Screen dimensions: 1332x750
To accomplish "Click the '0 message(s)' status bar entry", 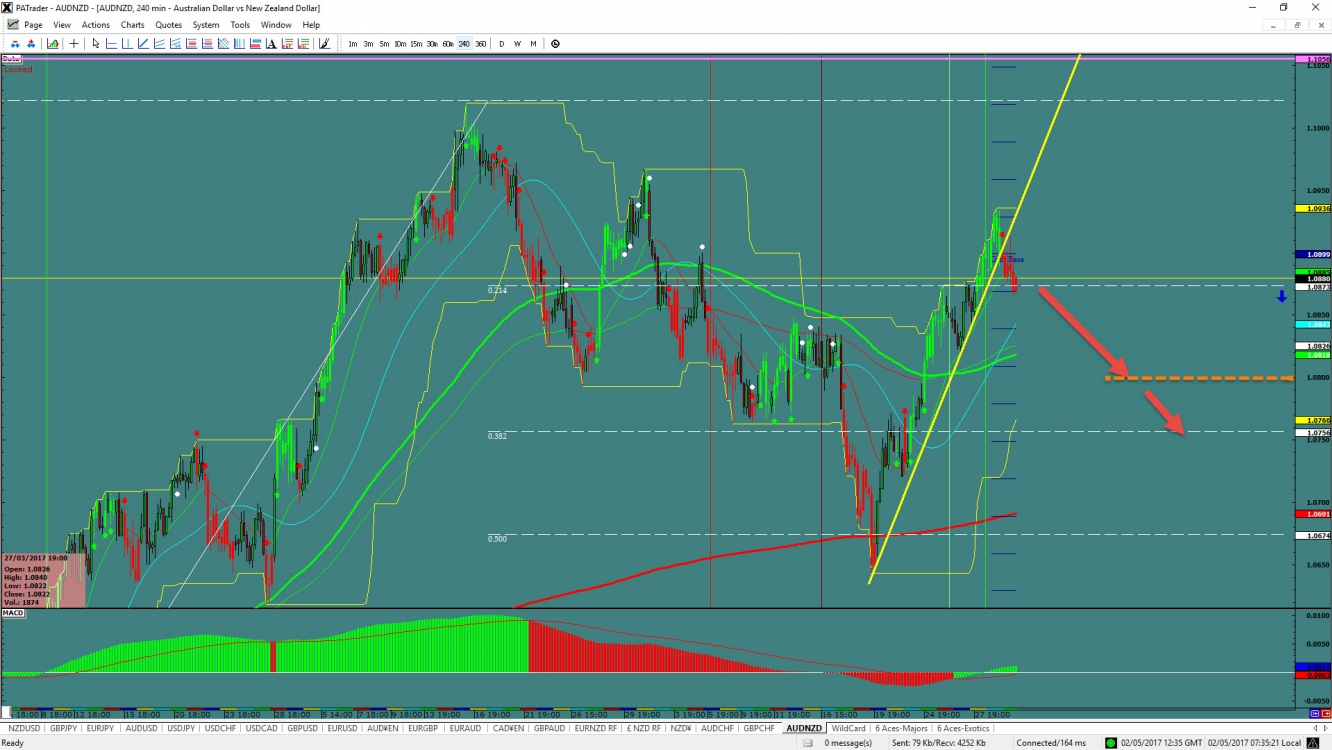I will 848,743.
